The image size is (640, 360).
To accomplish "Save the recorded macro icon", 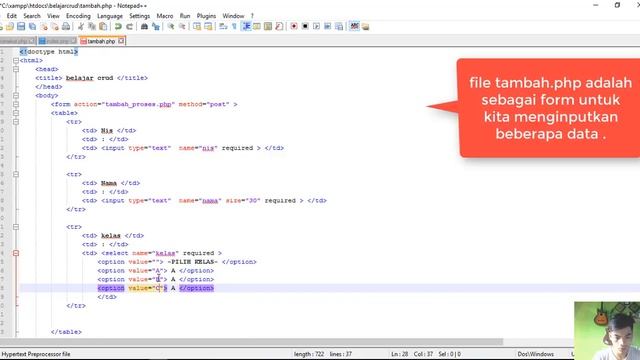I will 339,27.
